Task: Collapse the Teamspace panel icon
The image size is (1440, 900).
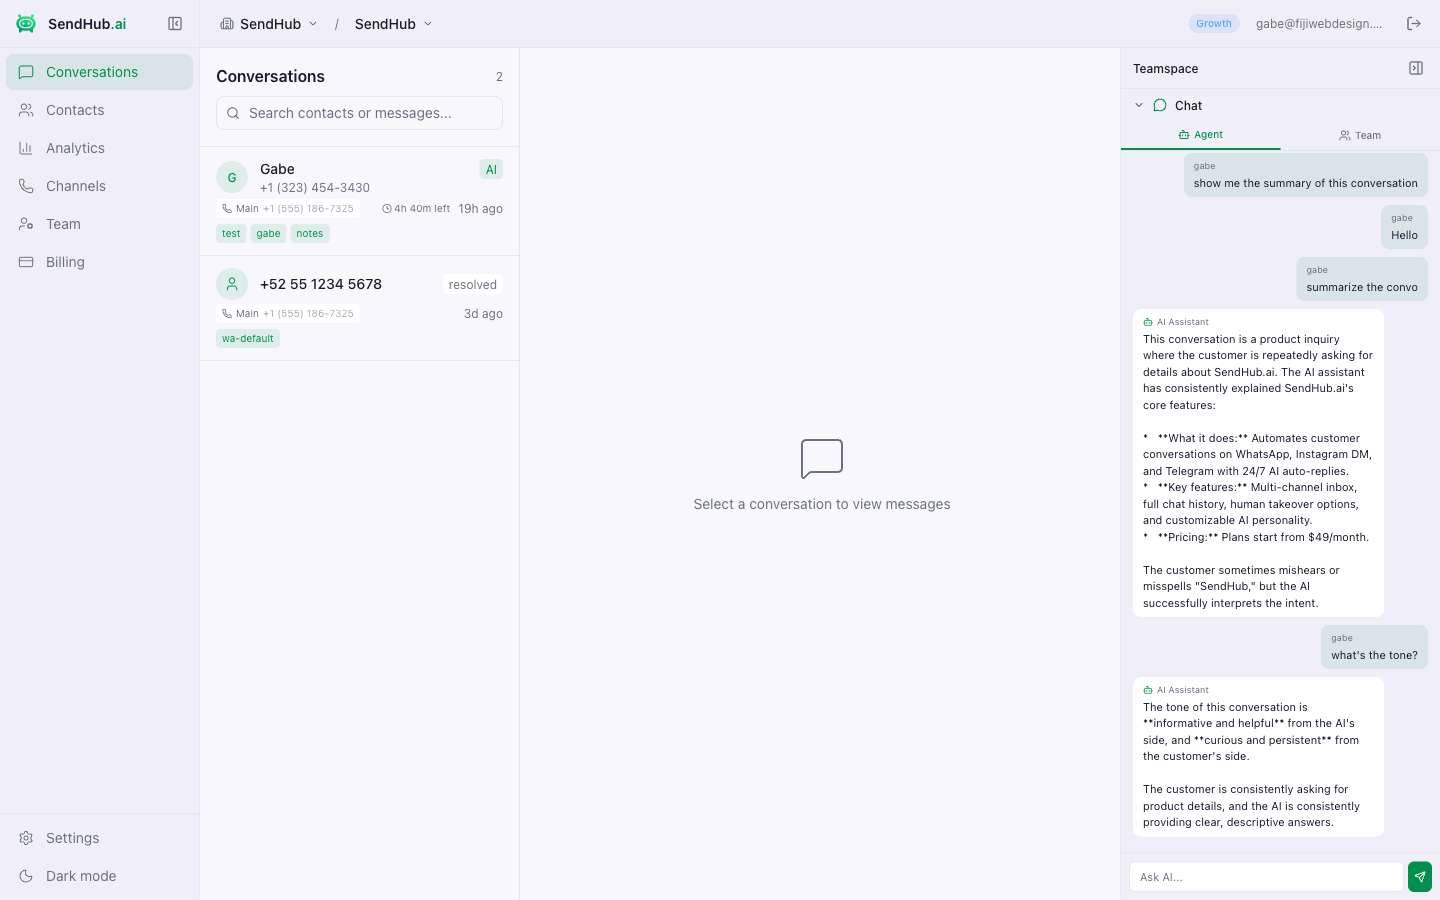Action: tap(1416, 68)
